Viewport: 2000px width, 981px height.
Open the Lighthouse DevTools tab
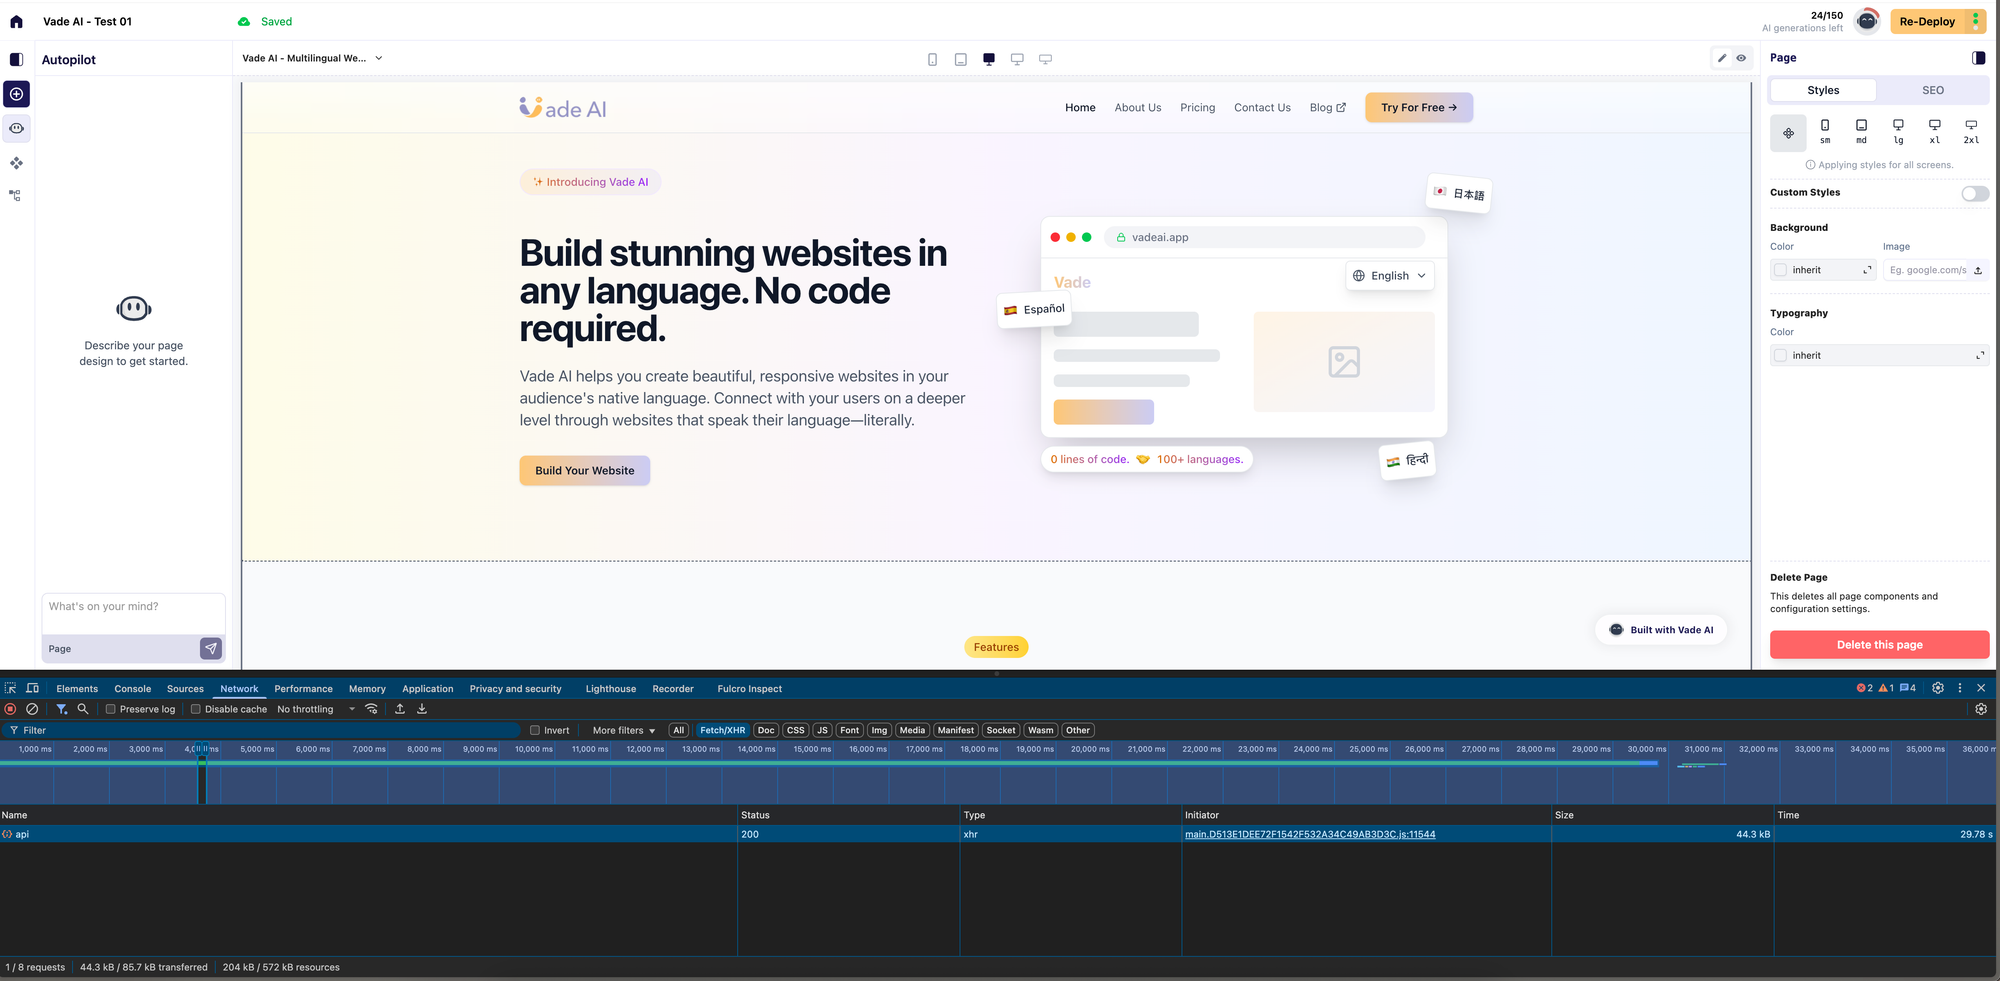[610, 688]
